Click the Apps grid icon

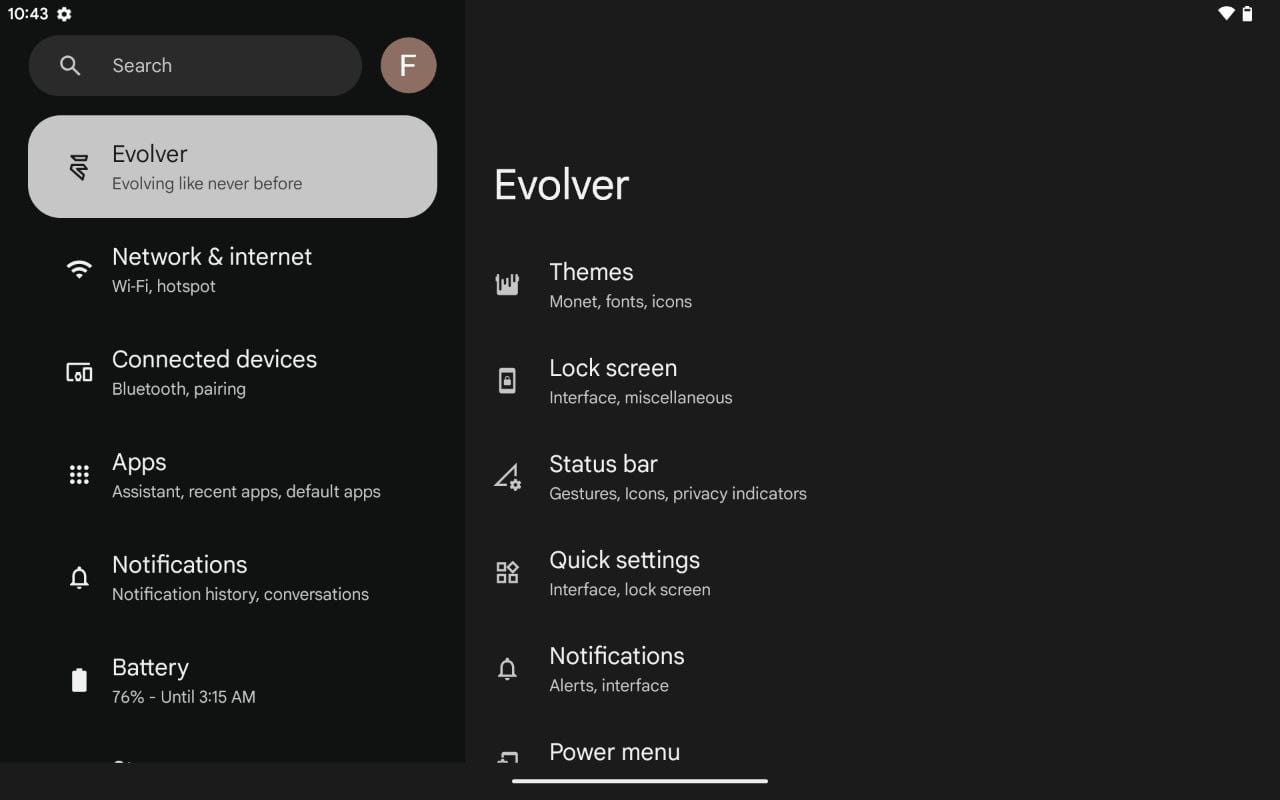point(79,475)
